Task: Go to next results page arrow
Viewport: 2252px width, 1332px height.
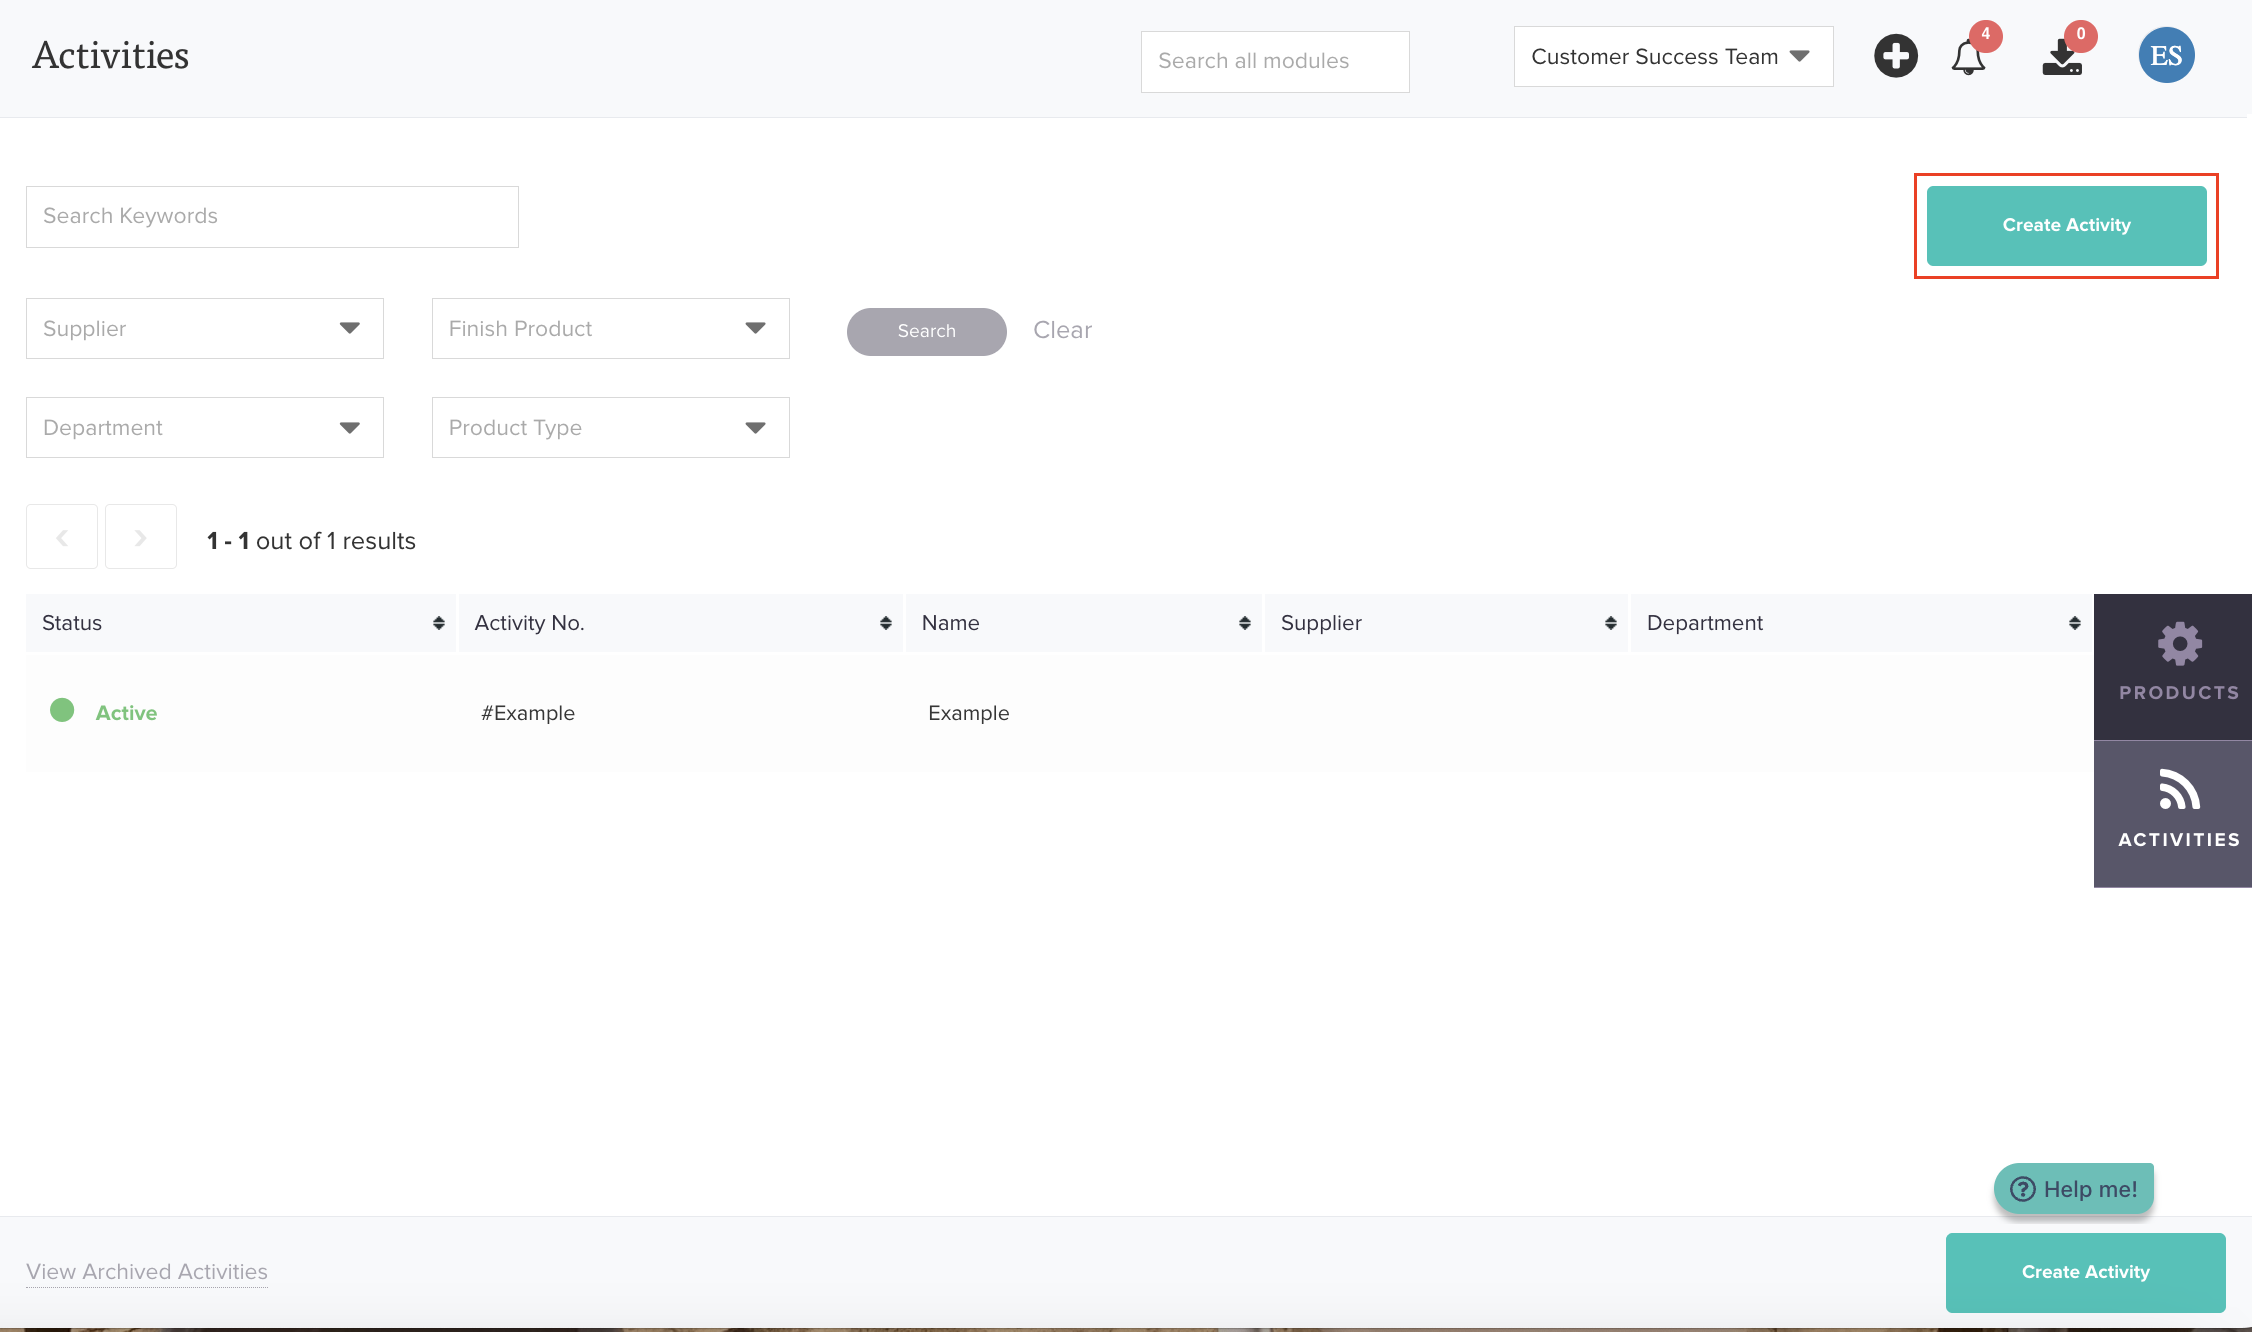Action: tap(141, 538)
